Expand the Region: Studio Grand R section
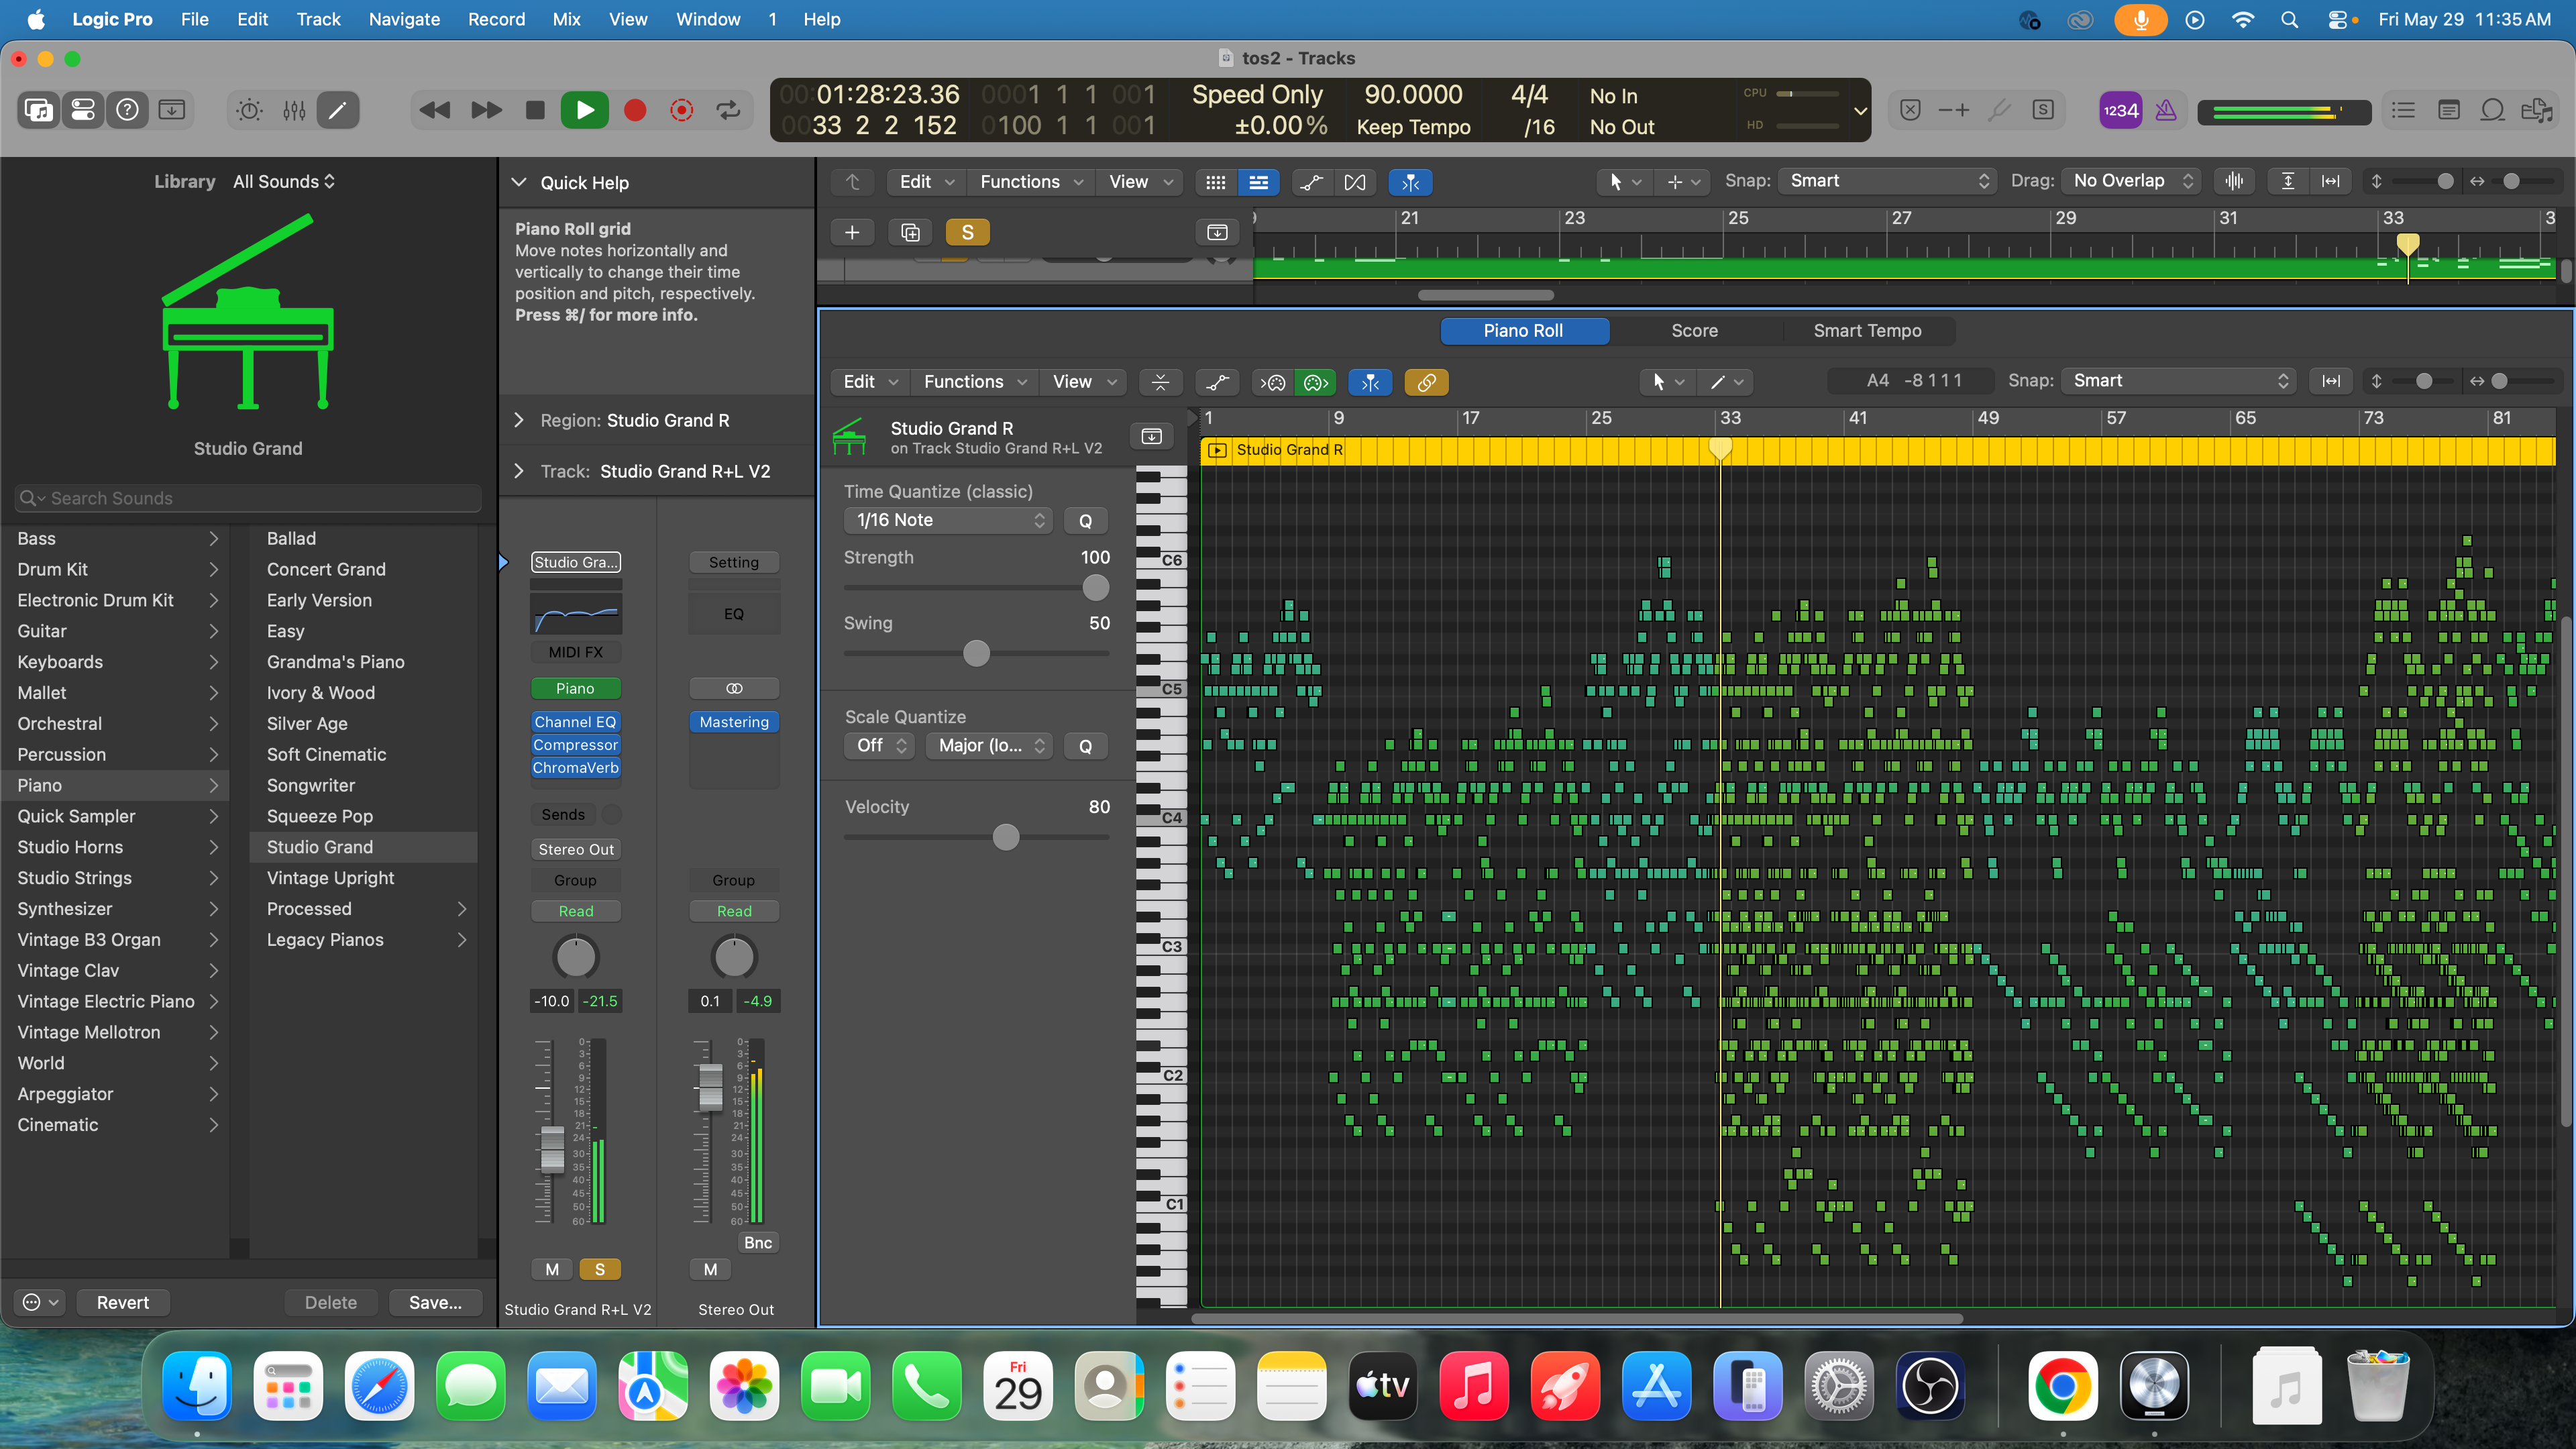Screen dimensions: 2576x1449 [519, 420]
